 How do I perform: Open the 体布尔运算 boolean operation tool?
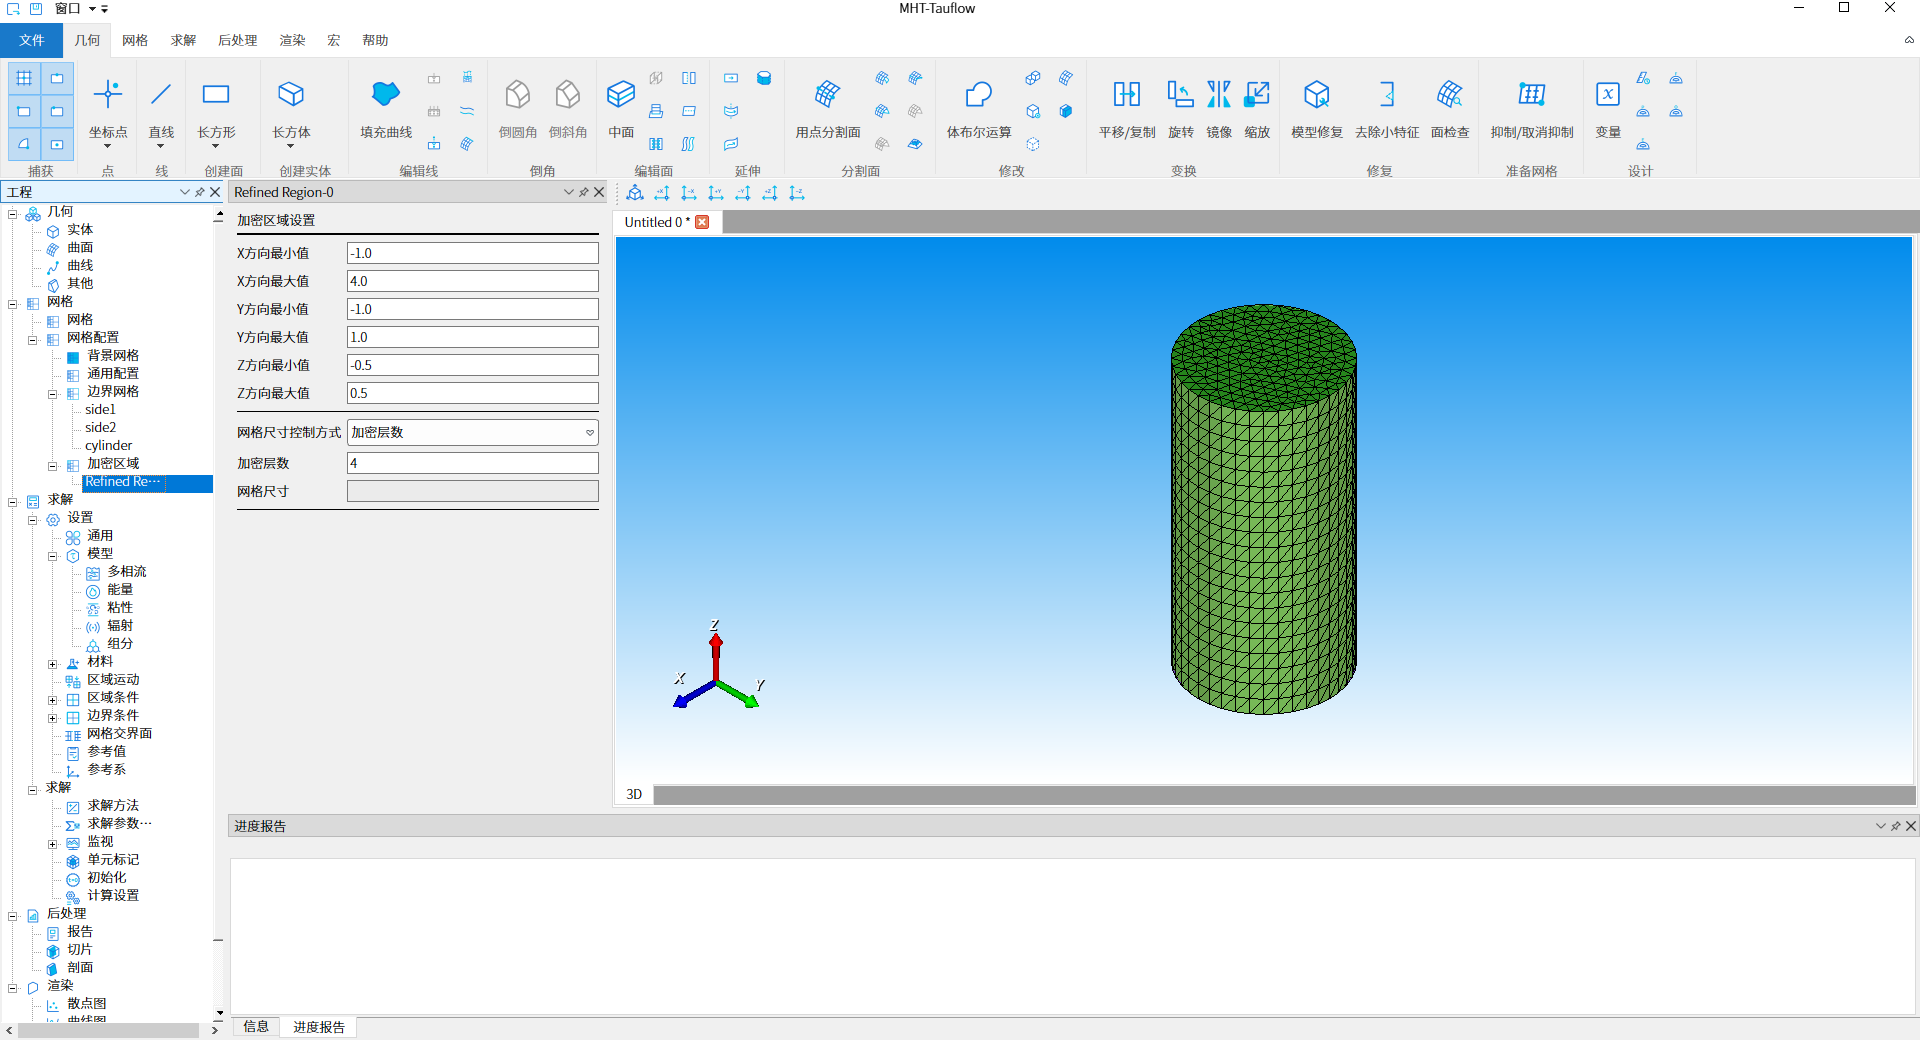pos(978,95)
